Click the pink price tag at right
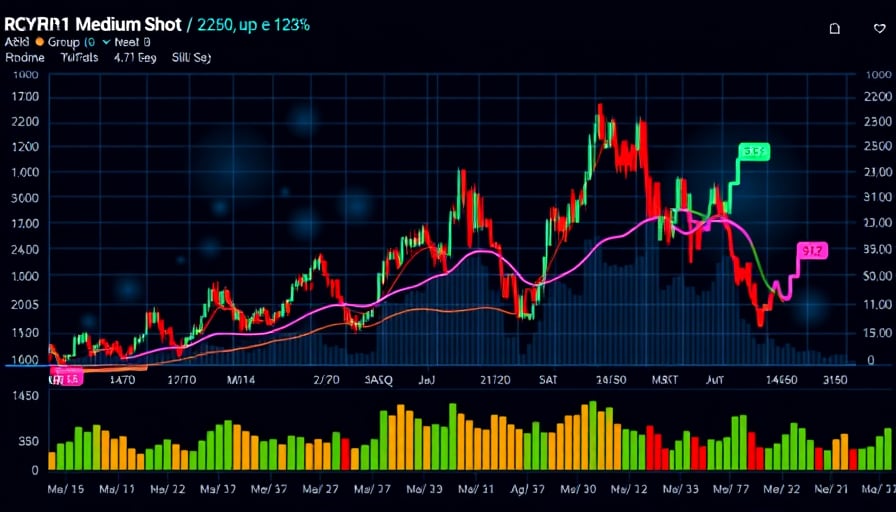This screenshot has width=896, height=512. (x=813, y=250)
